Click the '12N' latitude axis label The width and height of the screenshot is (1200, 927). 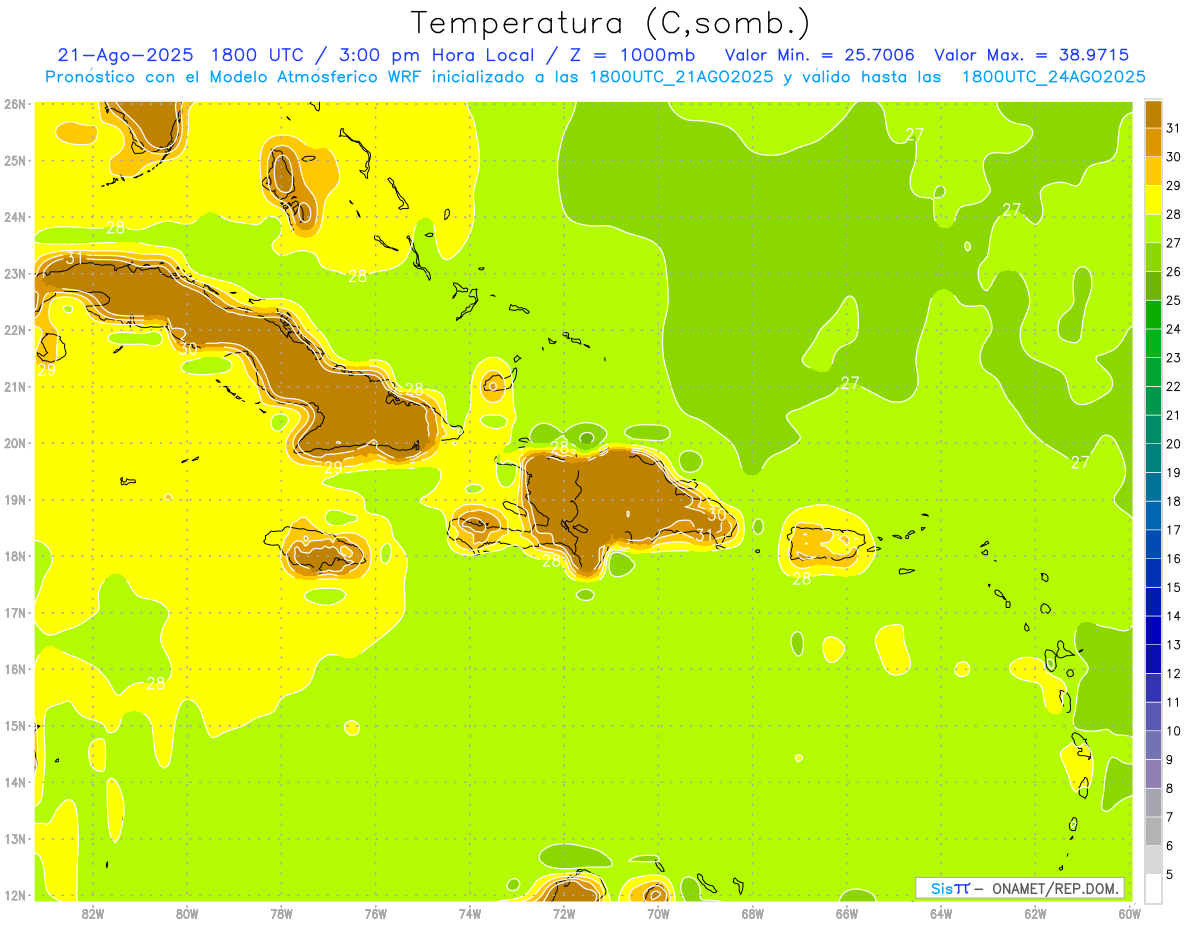tap(15, 895)
